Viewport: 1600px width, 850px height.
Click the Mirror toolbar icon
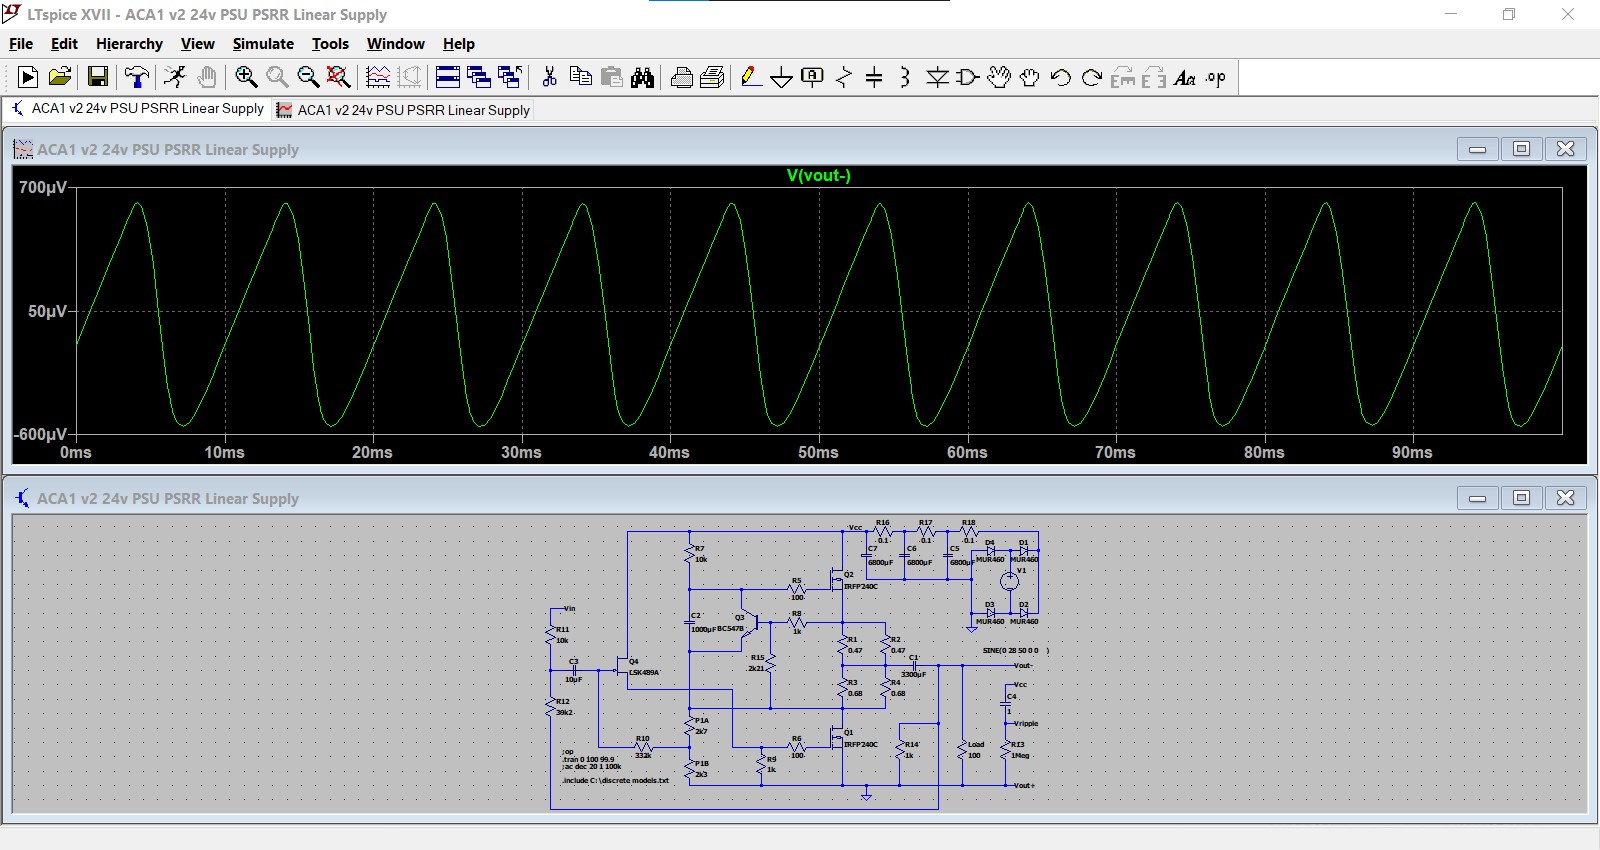[x=1154, y=77]
